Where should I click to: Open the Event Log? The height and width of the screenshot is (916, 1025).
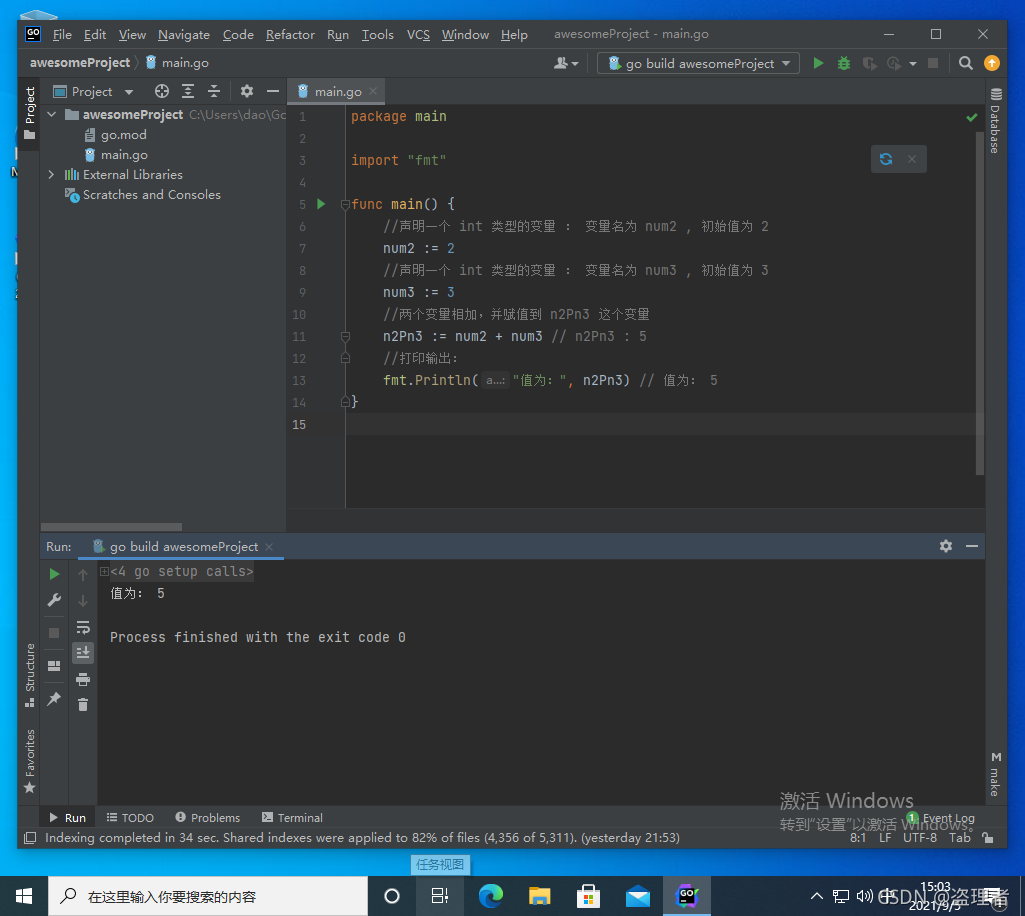pos(941,817)
